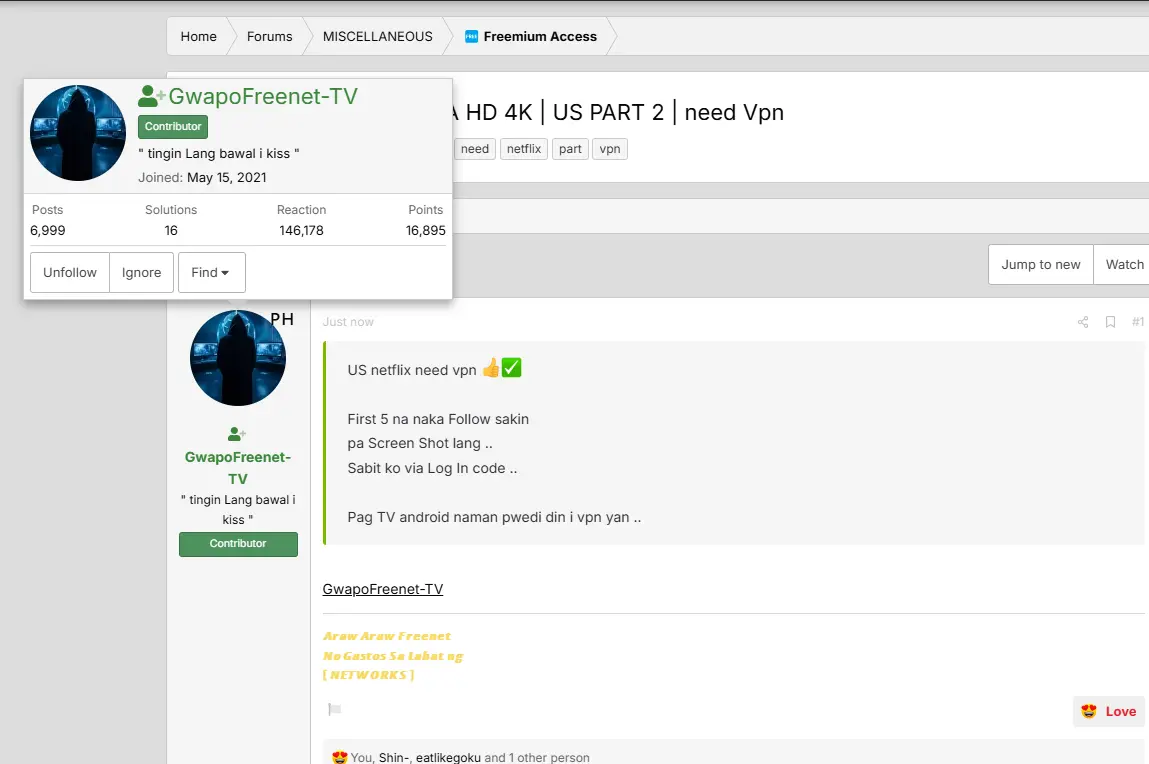Screen dimensions: 1149x764
Task: Click follow-user icon under post avatar
Action: [x=237, y=434]
